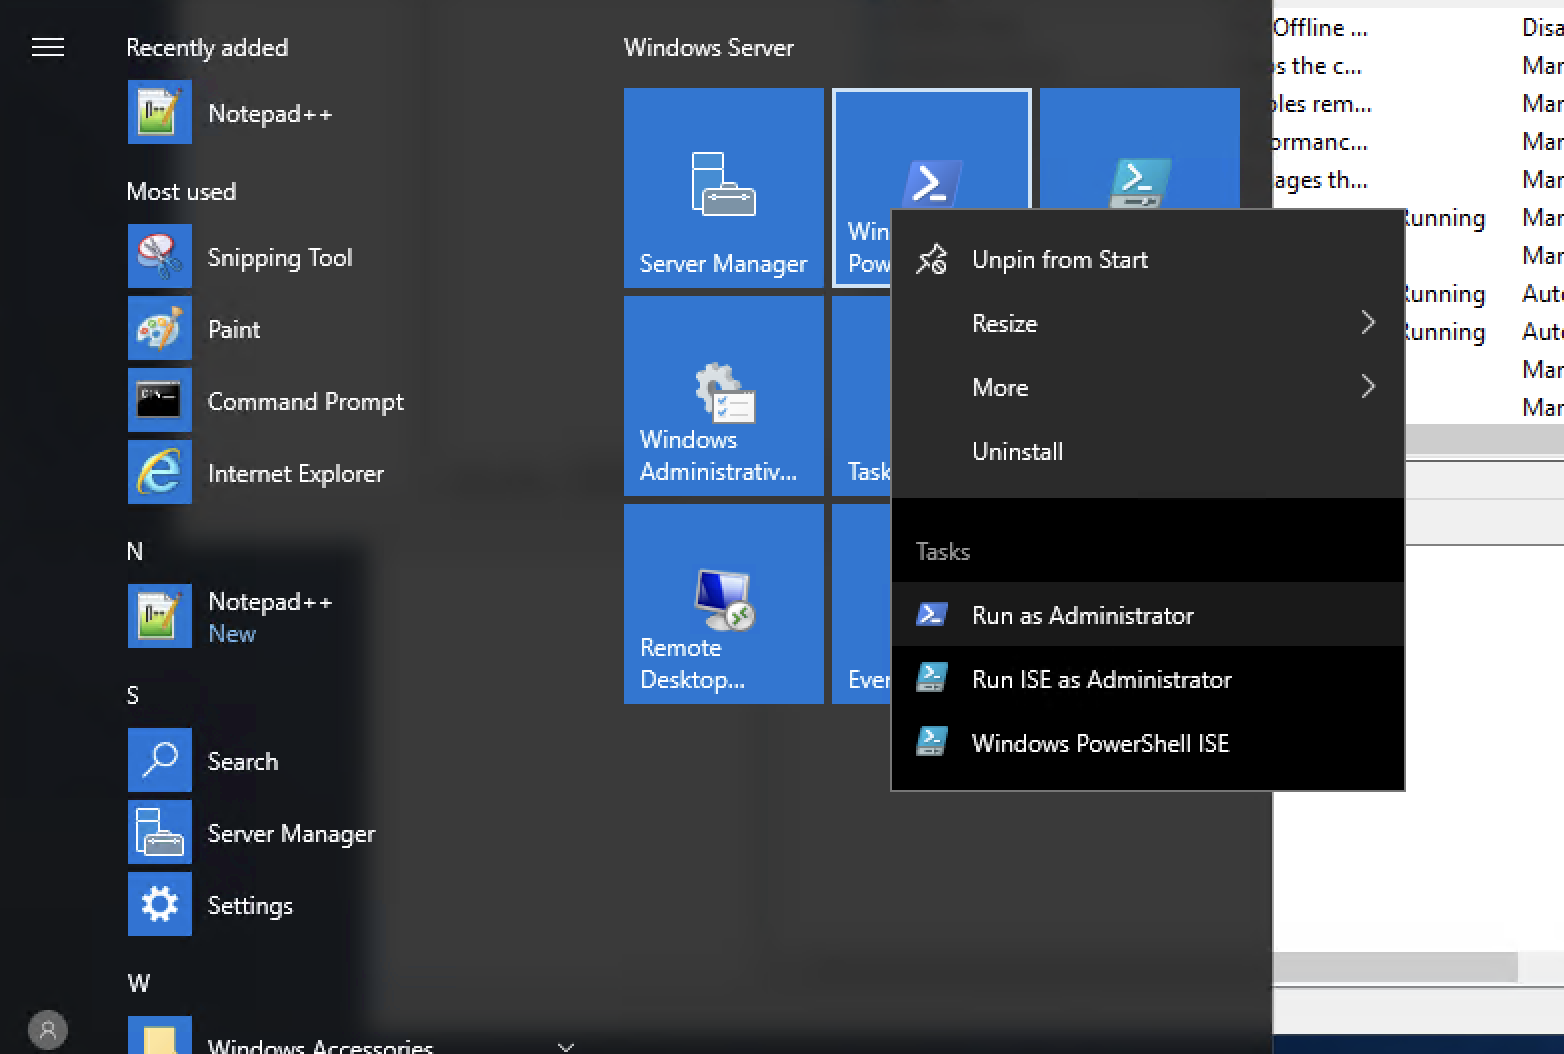1564x1054 pixels.
Task: Run PowerShell as Administrator
Action: click(x=1083, y=615)
